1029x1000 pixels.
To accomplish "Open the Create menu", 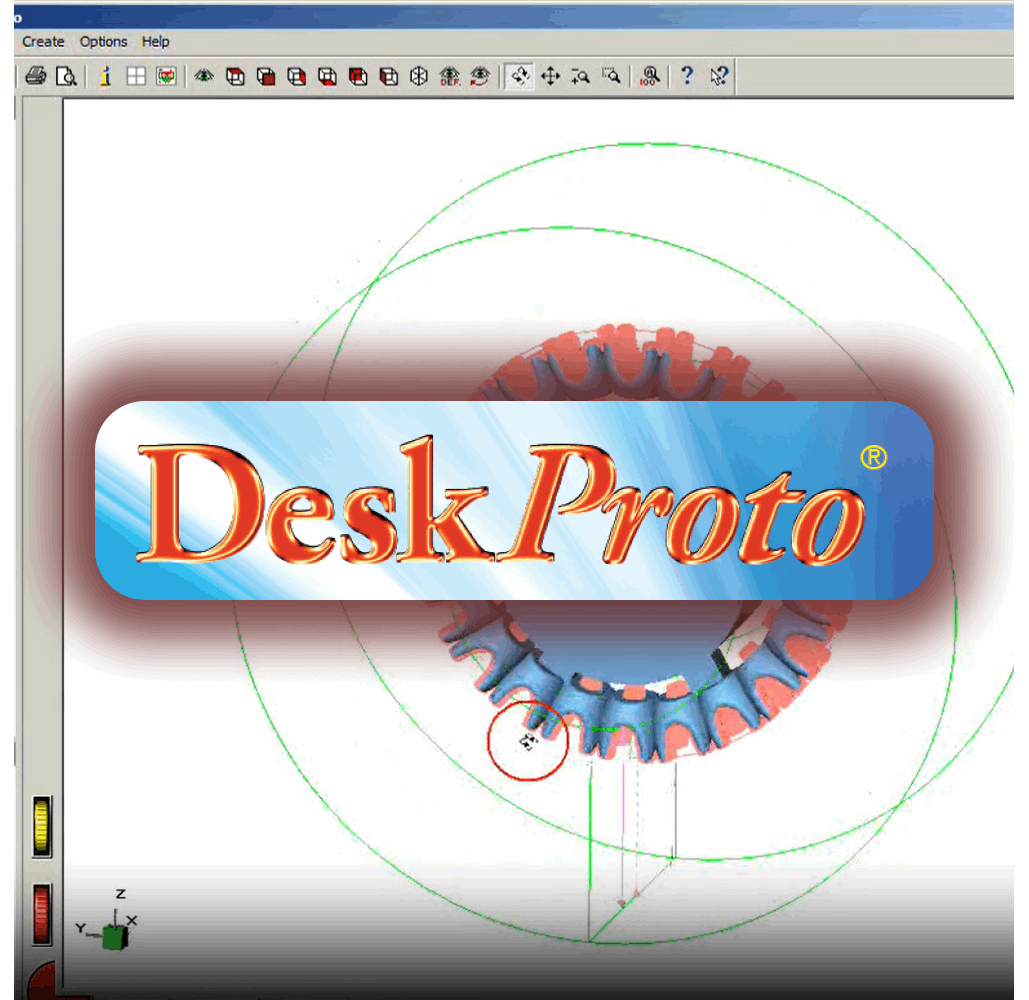I will click(x=42, y=41).
